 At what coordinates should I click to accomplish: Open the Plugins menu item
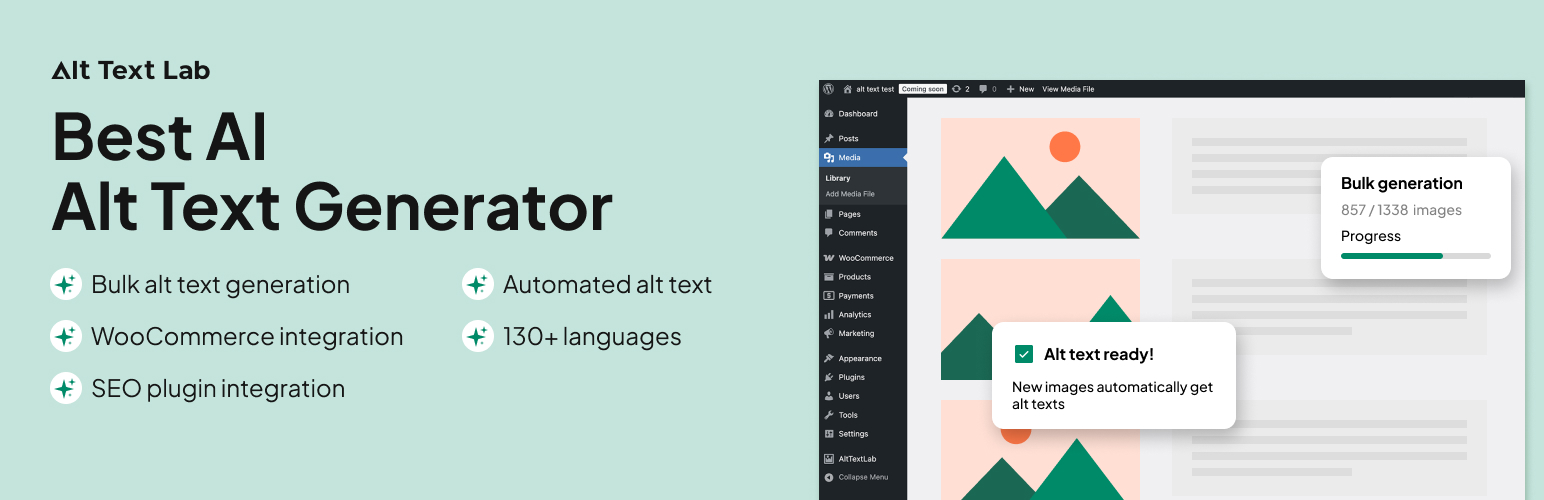[x=863, y=377]
